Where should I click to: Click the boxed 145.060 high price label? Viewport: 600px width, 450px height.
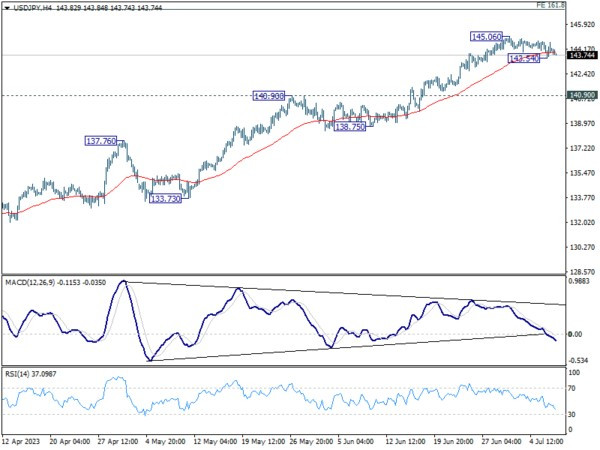tap(486, 37)
